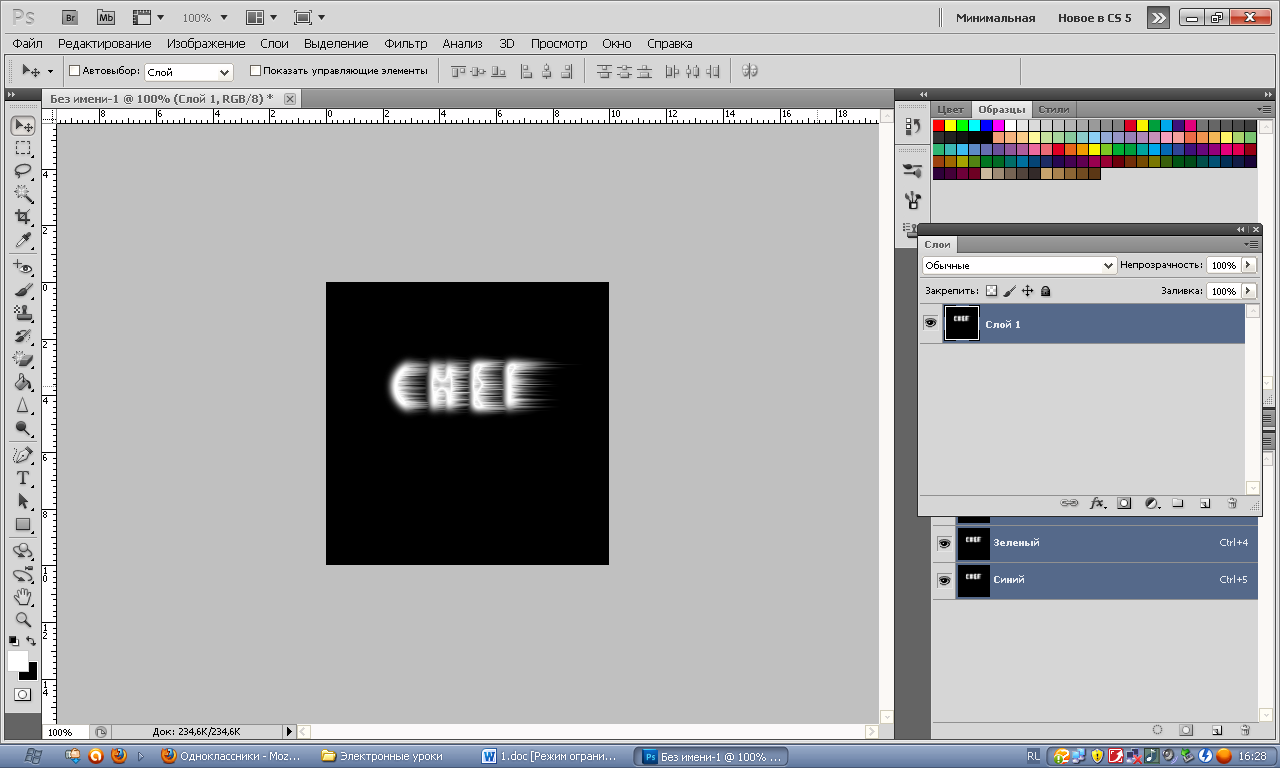Screen dimensions: 1280x768
Task: Select the 3D Camera Rotate tool
Action: [x=23, y=574]
